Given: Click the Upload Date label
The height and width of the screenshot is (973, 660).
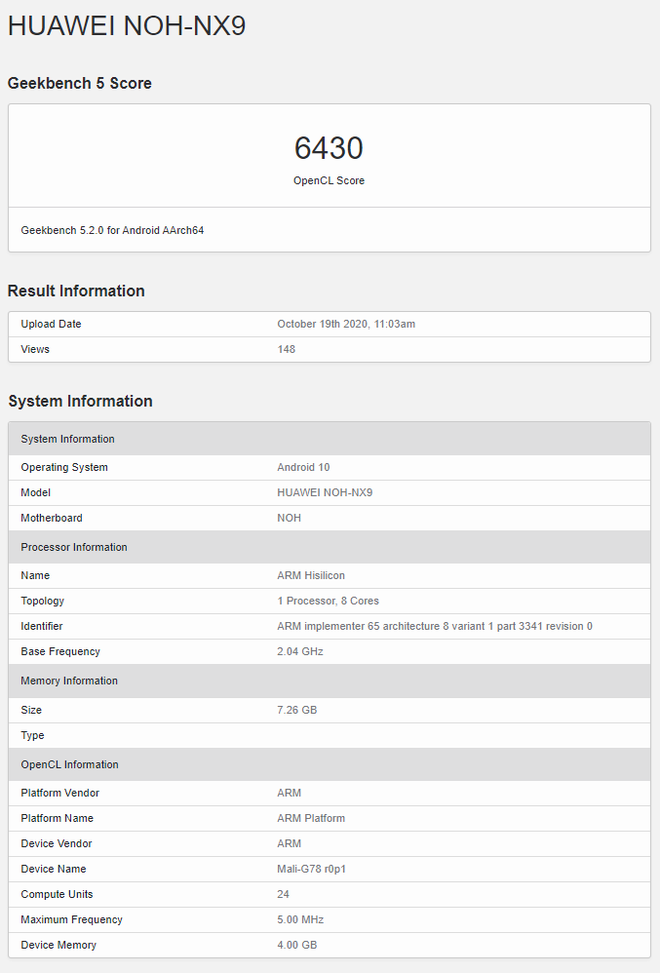Looking at the screenshot, I should 51,324.
